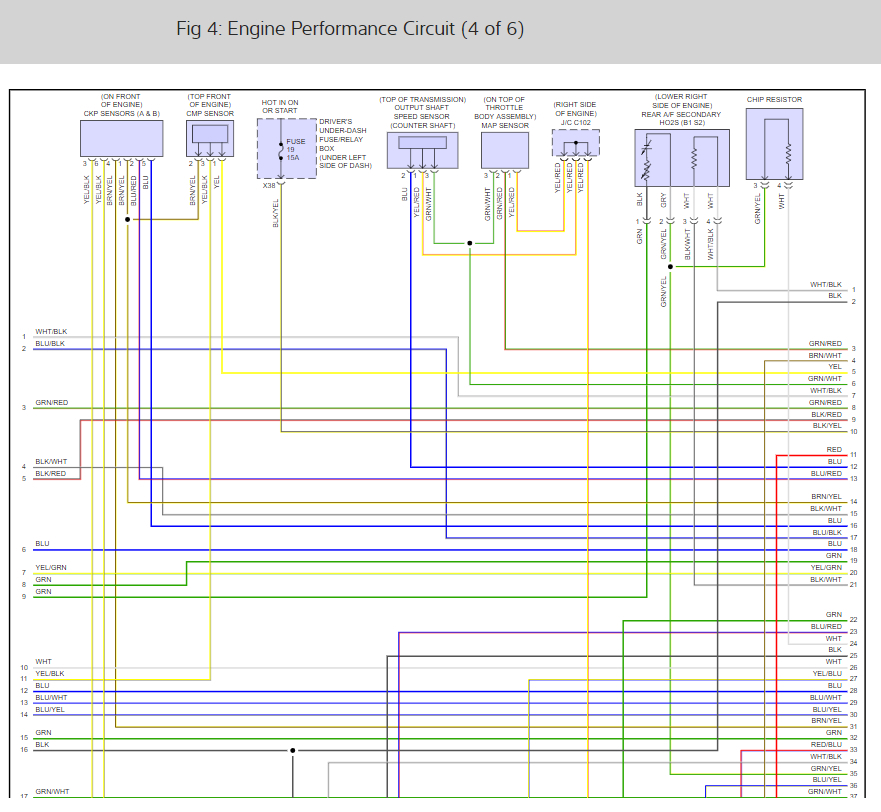Click the splice dot on the BLK wire from pin 16
This screenshot has width=881, height=812.
293,750
